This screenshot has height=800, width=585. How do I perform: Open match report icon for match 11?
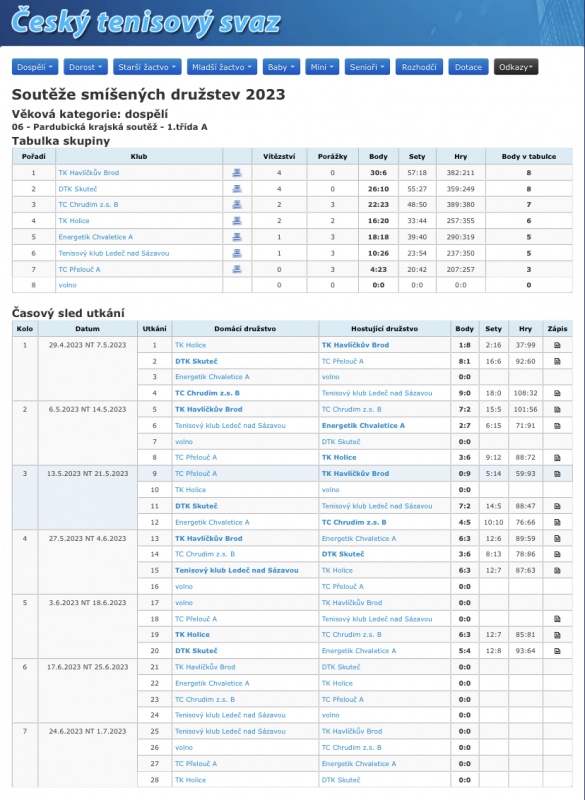[x=557, y=506]
